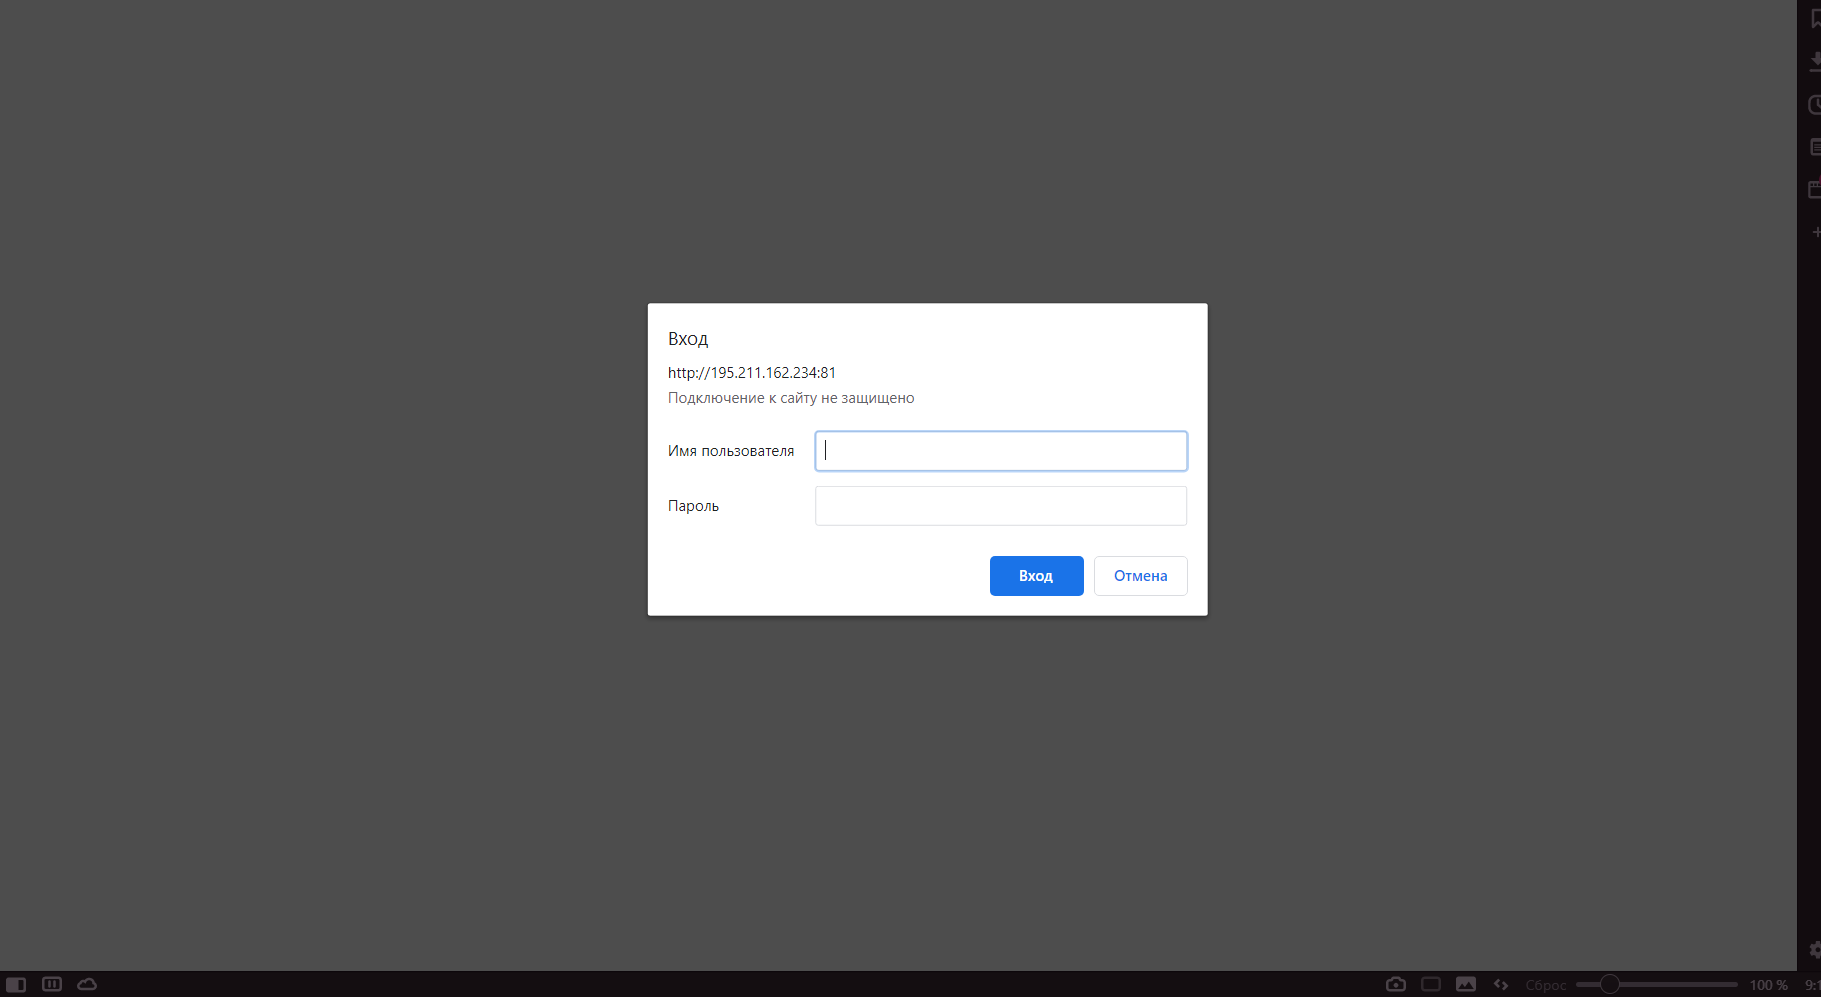Open page actions code brackets icon
1821x997 pixels.
tap(1501, 984)
